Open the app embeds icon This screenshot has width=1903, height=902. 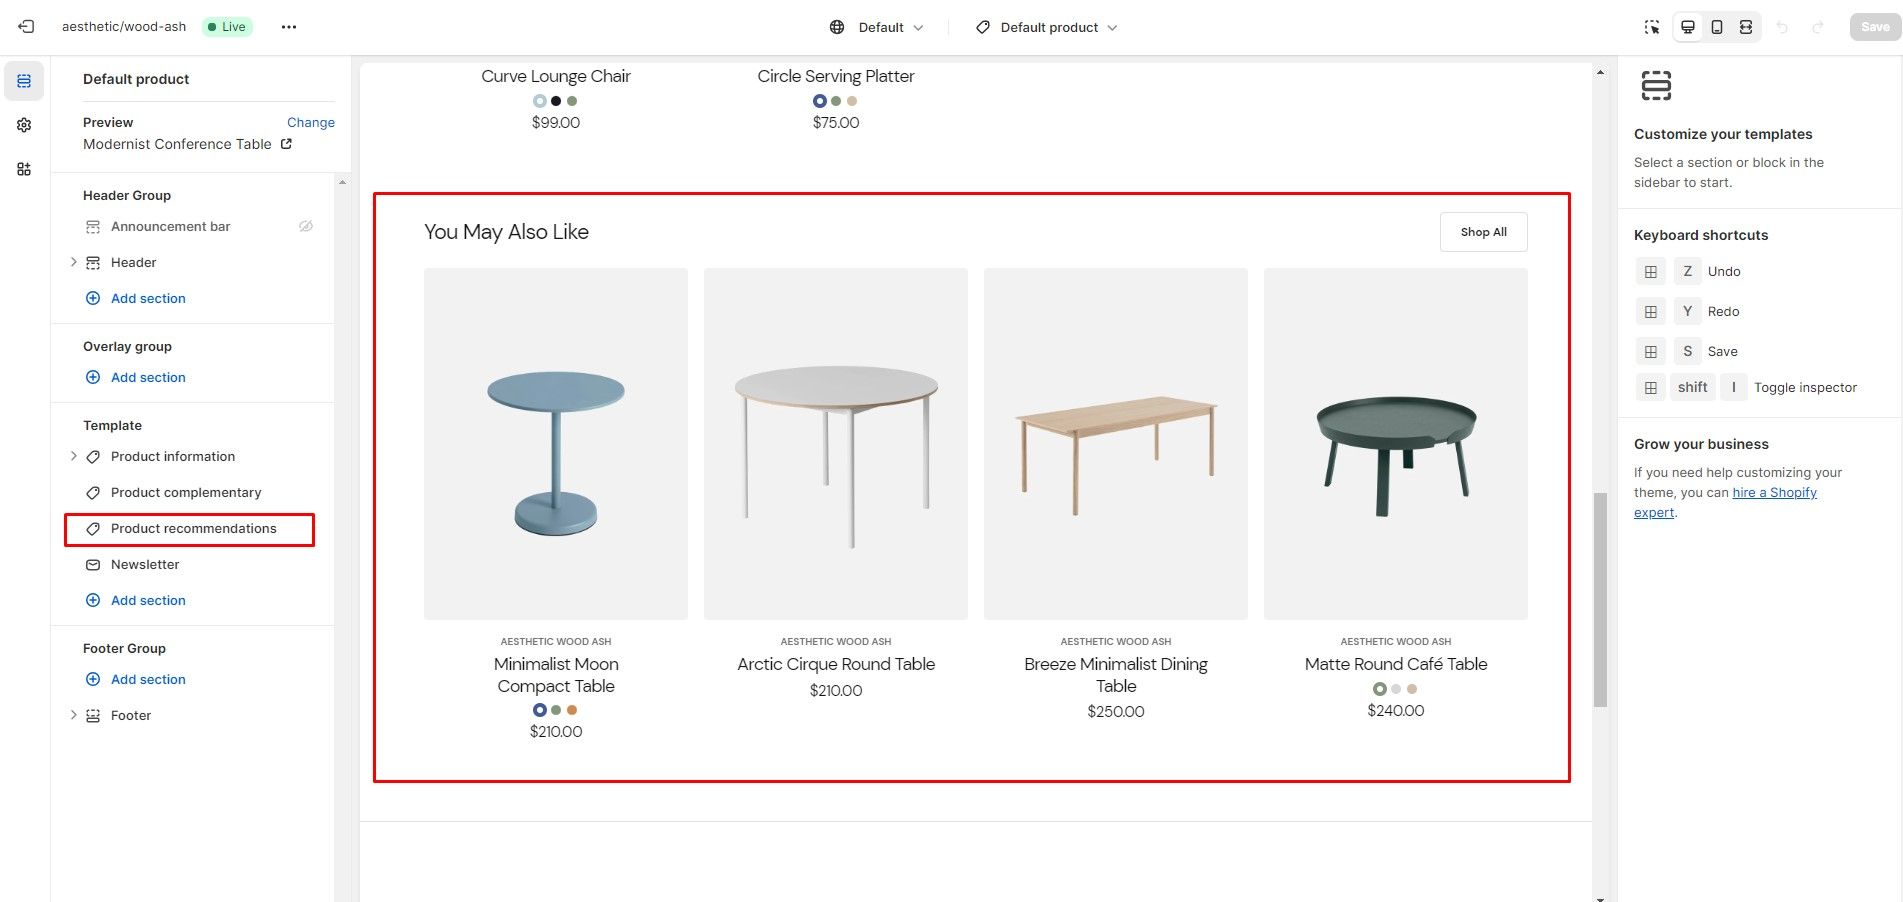(24, 169)
